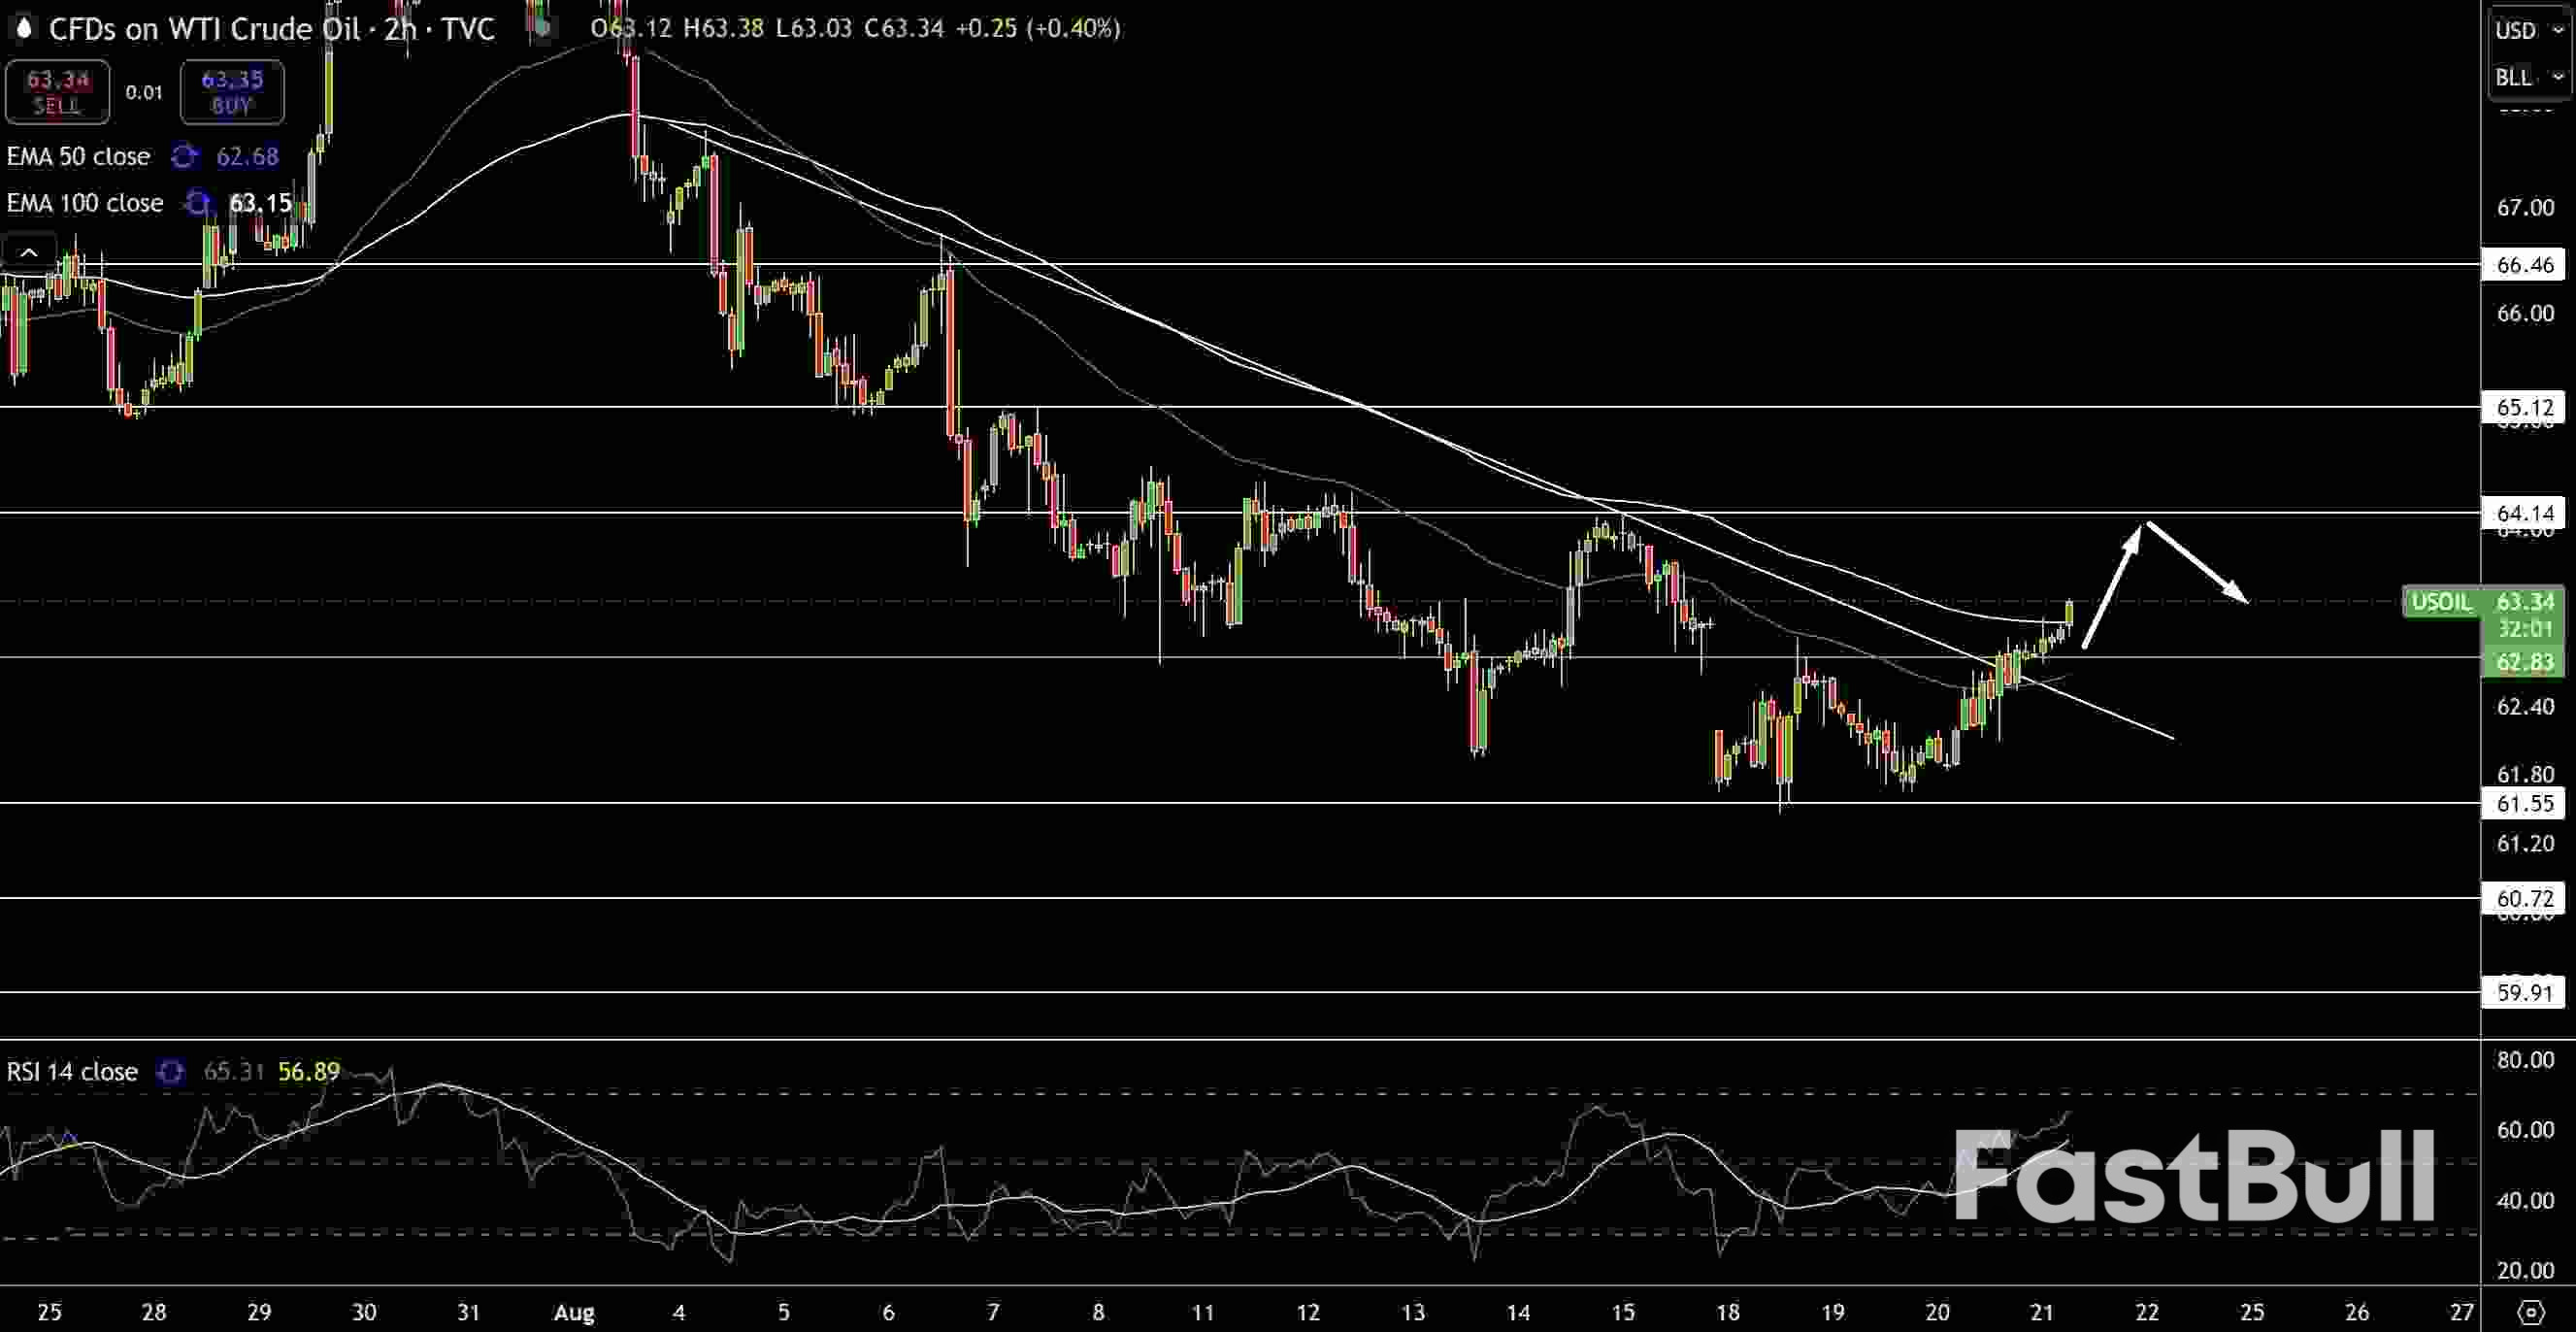Image resolution: width=2576 pixels, height=1332 pixels.
Task: Select the upward white arrow drawing
Action: coord(2112,586)
